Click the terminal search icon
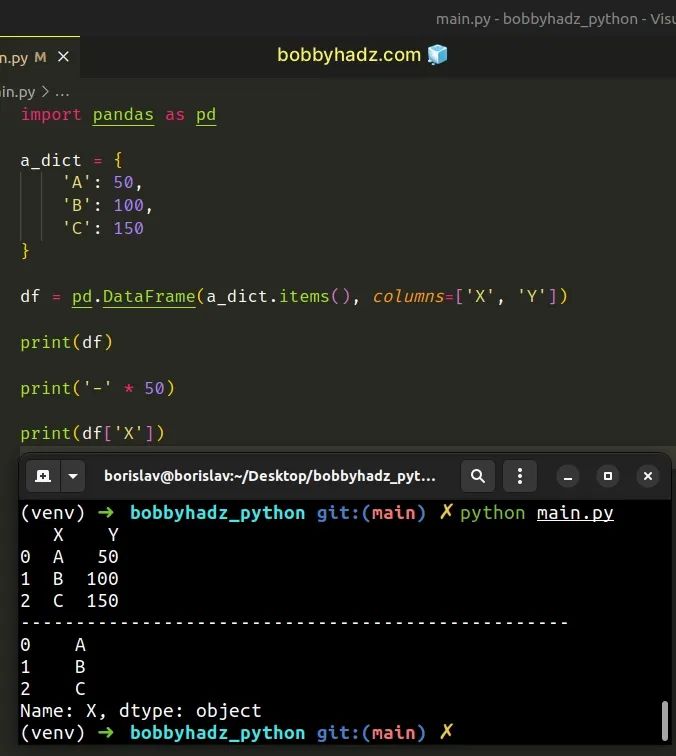 pos(478,476)
